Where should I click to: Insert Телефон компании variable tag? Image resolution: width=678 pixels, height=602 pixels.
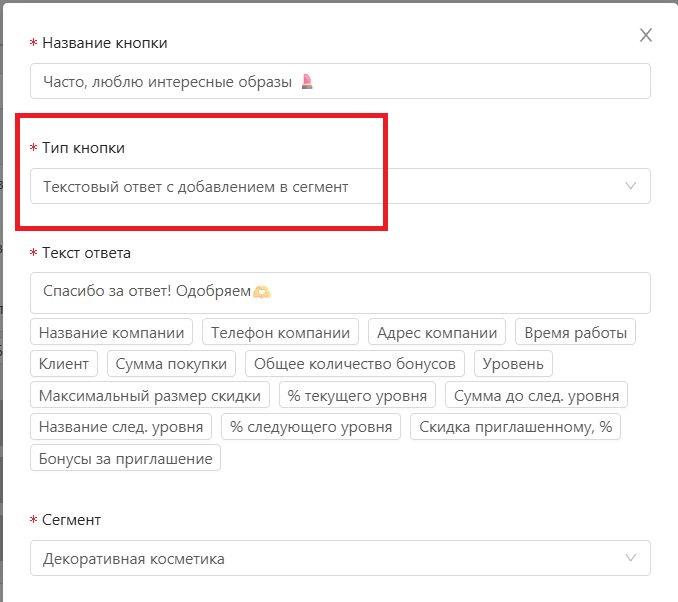coord(280,332)
